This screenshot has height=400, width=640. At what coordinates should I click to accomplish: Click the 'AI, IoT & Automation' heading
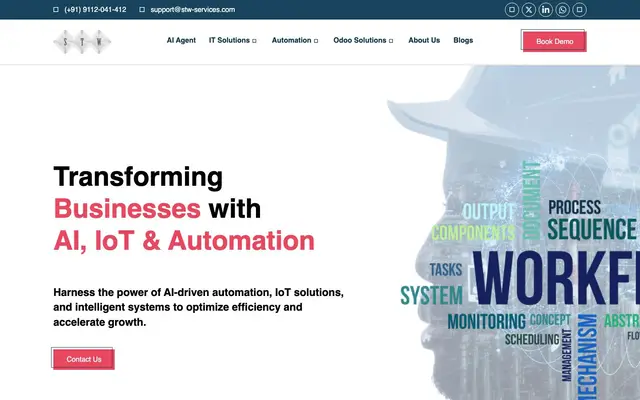coord(184,241)
